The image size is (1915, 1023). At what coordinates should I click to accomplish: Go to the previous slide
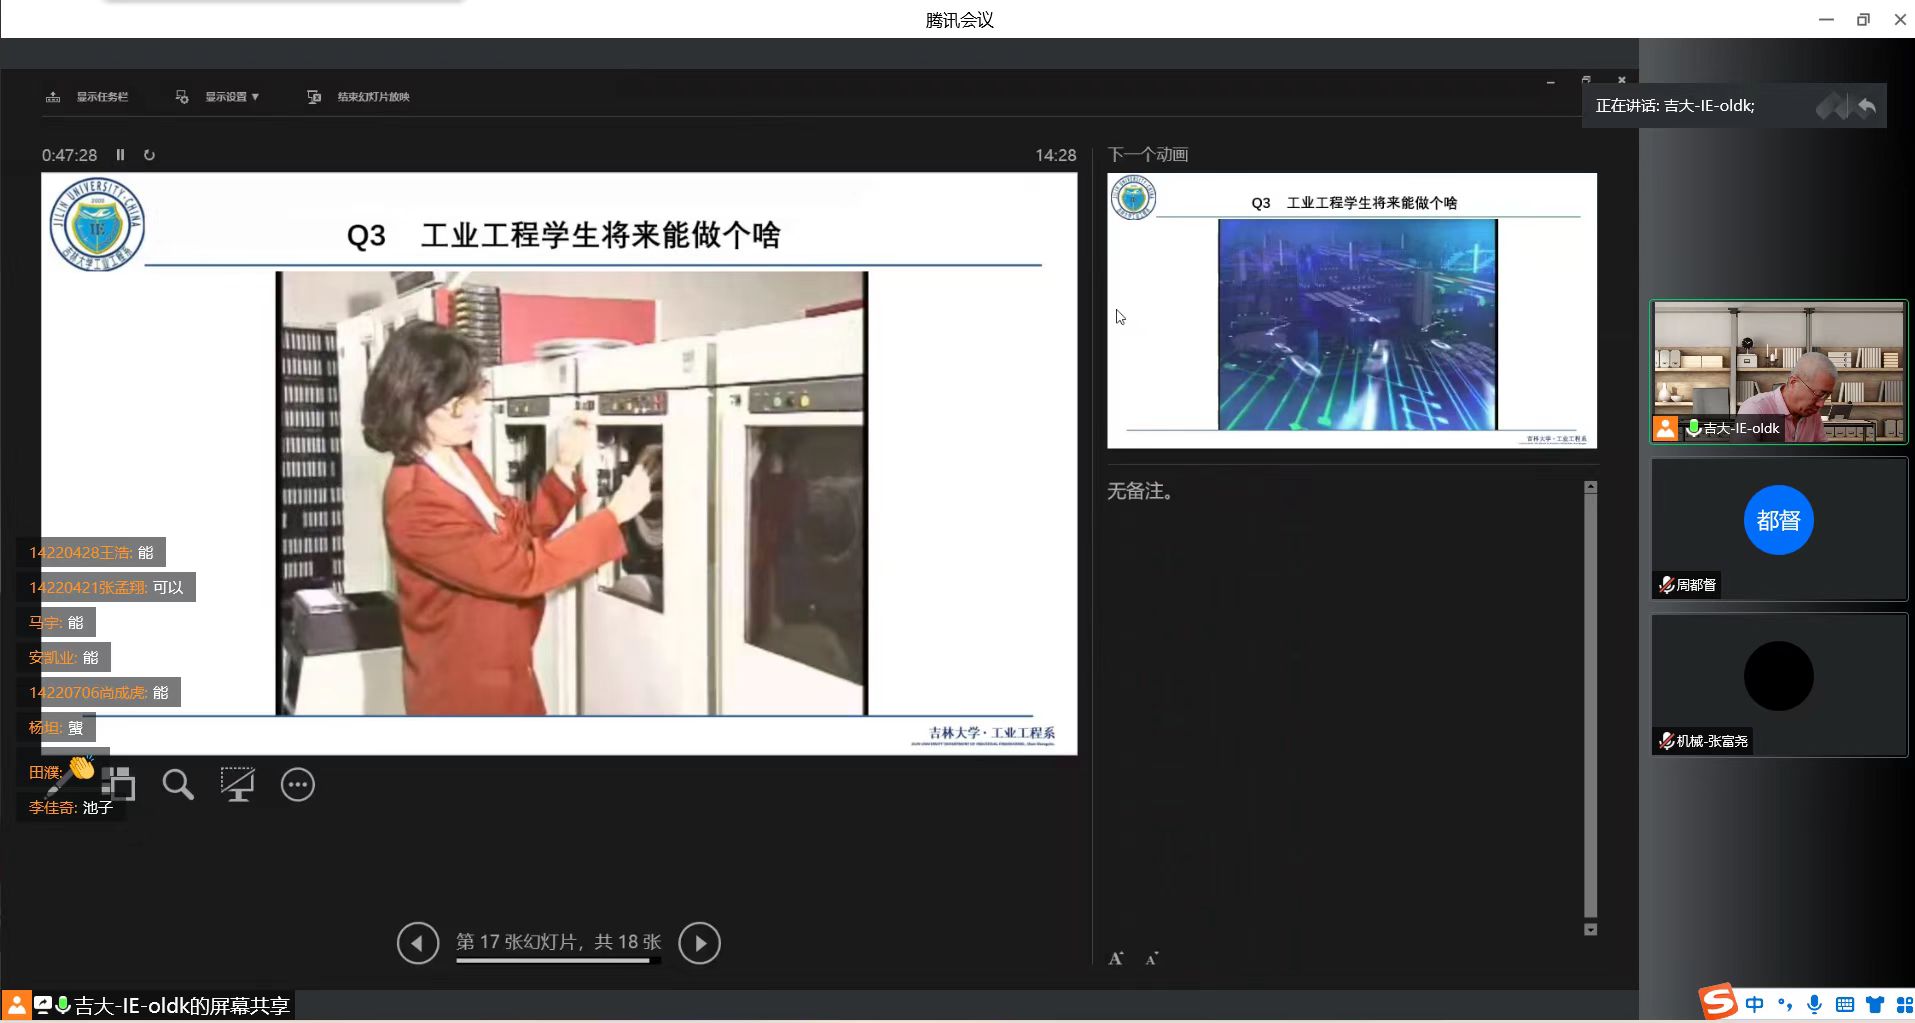pyautogui.click(x=418, y=943)
